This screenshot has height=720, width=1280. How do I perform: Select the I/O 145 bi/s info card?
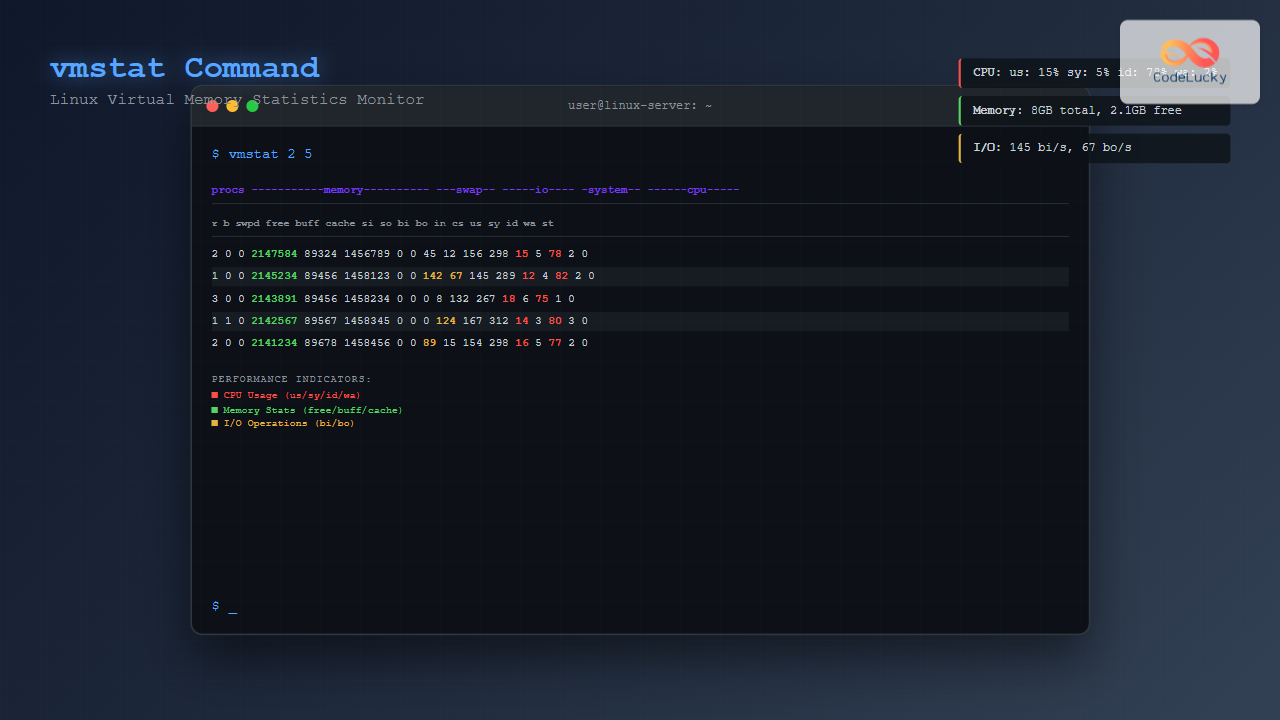click(x=1094, y=148)
